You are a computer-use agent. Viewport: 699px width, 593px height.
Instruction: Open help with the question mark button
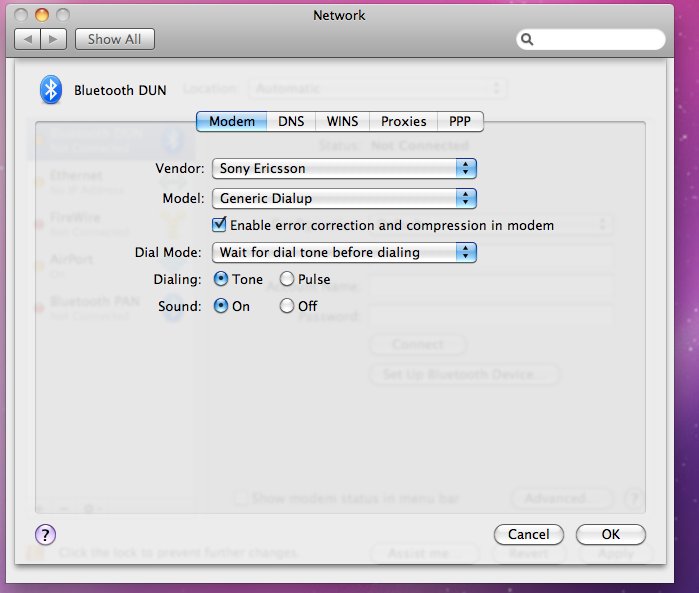[45, 534]
